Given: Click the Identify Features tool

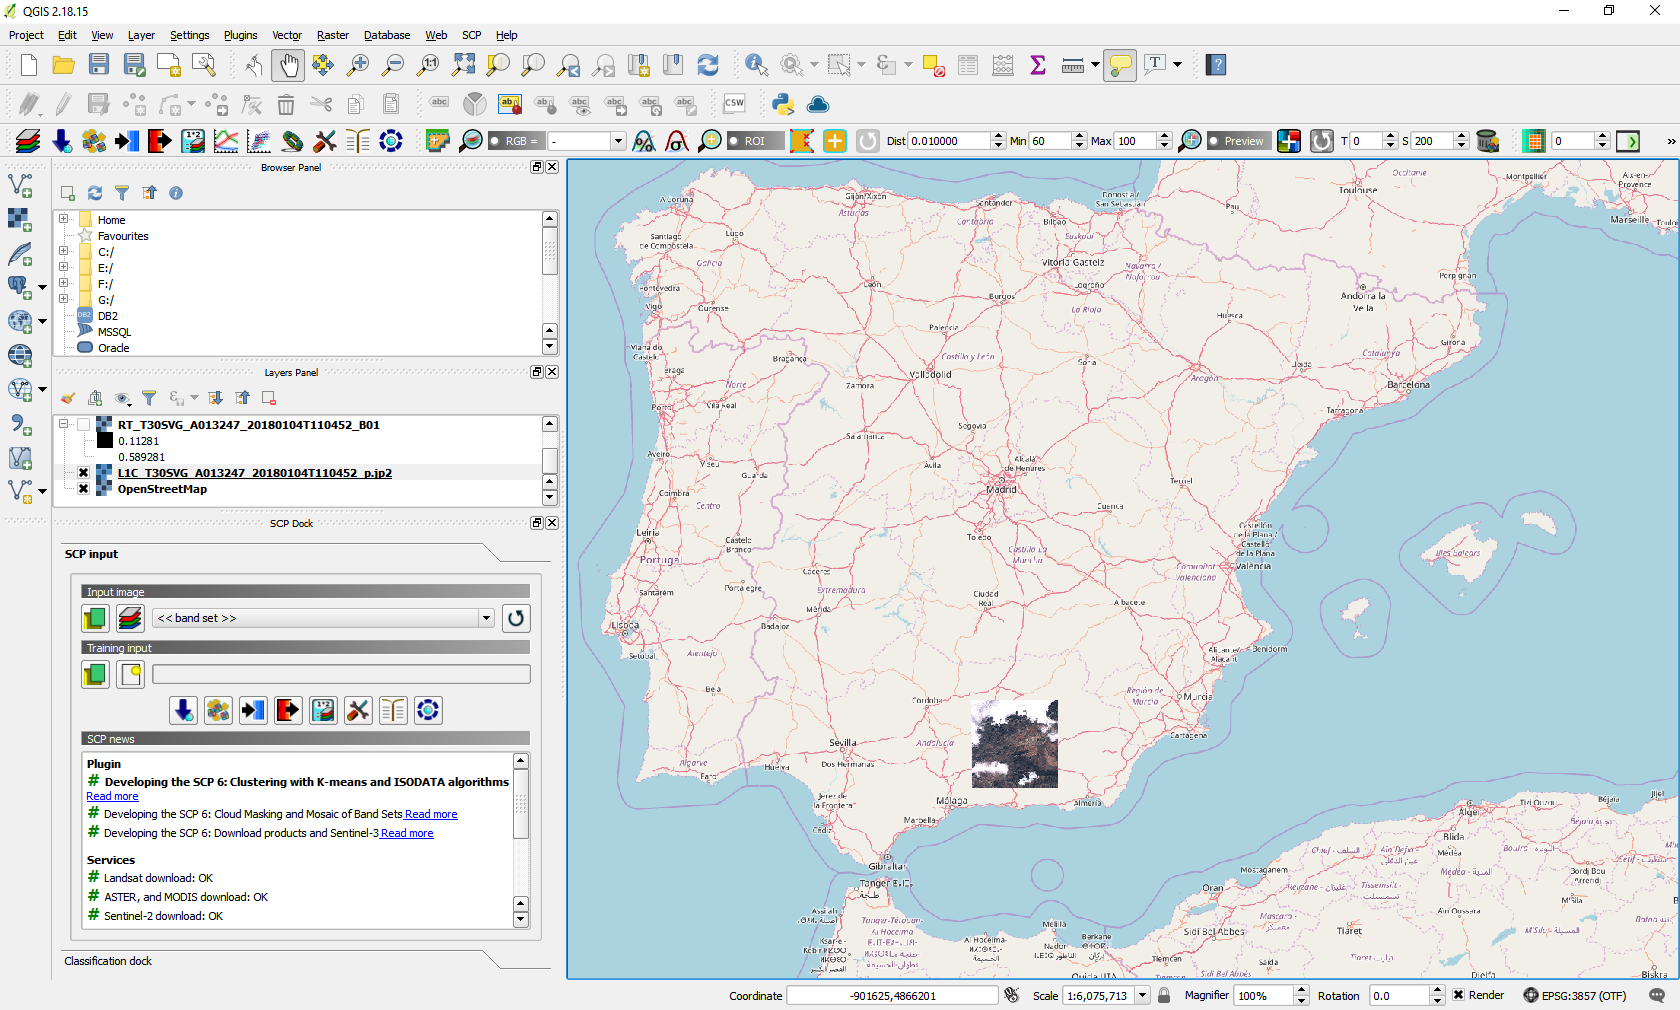Looking at the screenshot, I should click(756, 66).
